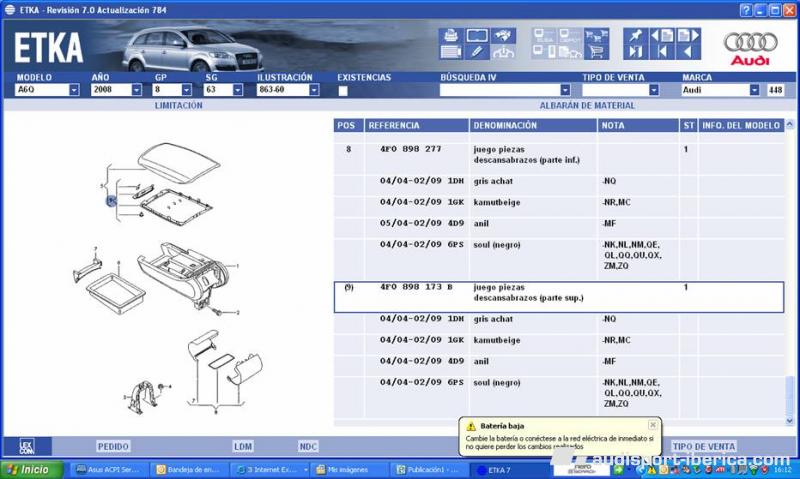Click the LEX COM icon in the bottom bar

click(x=27, y=446)
